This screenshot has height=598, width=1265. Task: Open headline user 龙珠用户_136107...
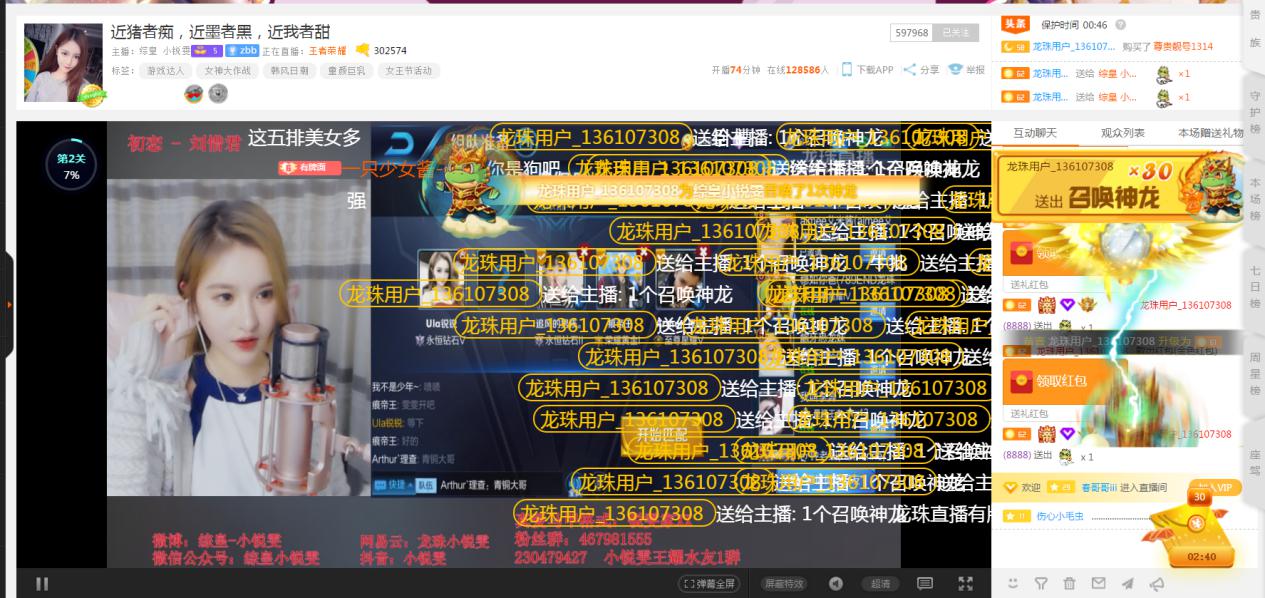click(1073, 46)
